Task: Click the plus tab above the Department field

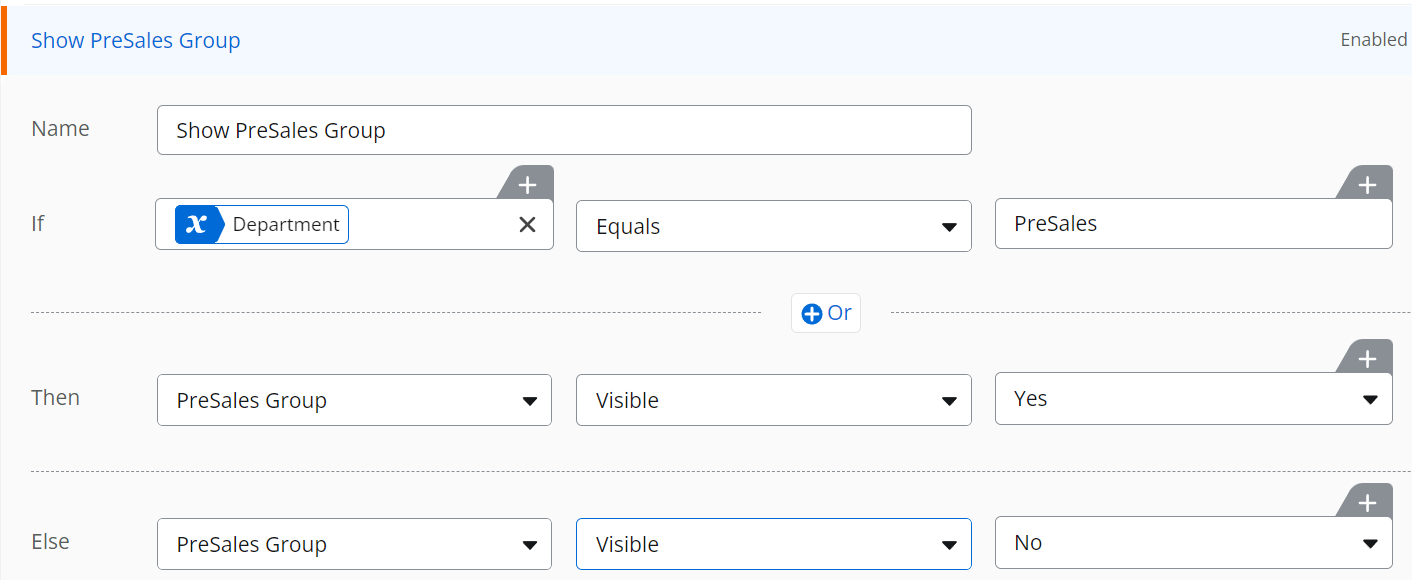Action: [x=527, y=184]
